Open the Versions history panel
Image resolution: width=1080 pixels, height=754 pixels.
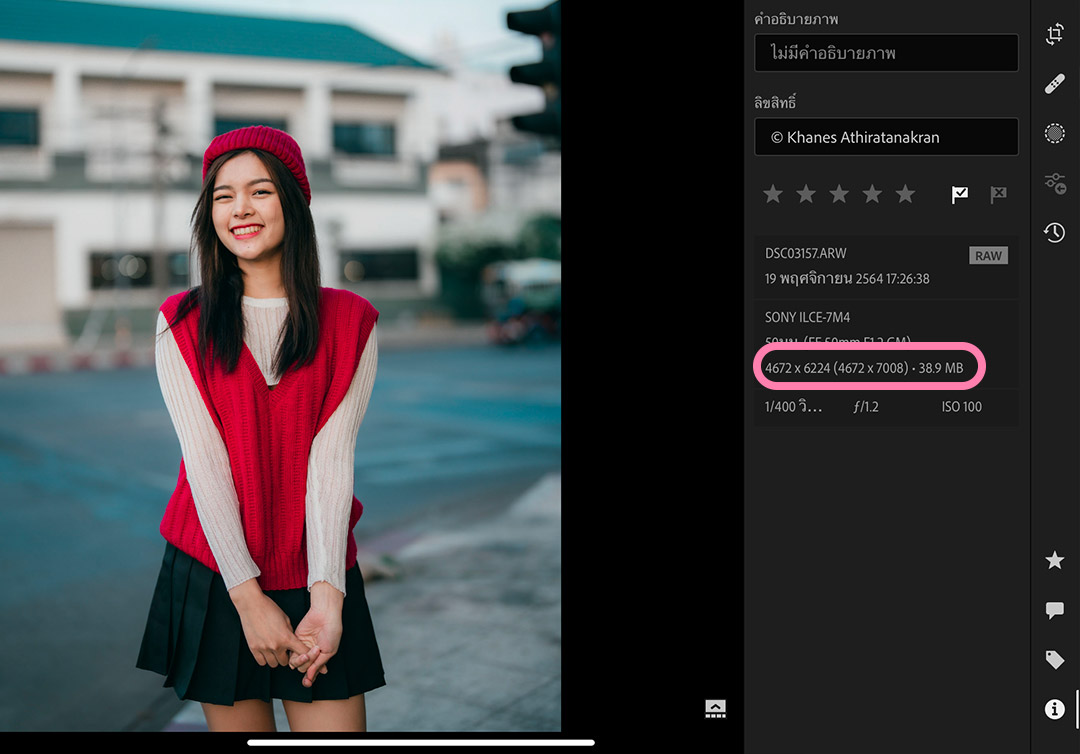tap(1055, 233)
